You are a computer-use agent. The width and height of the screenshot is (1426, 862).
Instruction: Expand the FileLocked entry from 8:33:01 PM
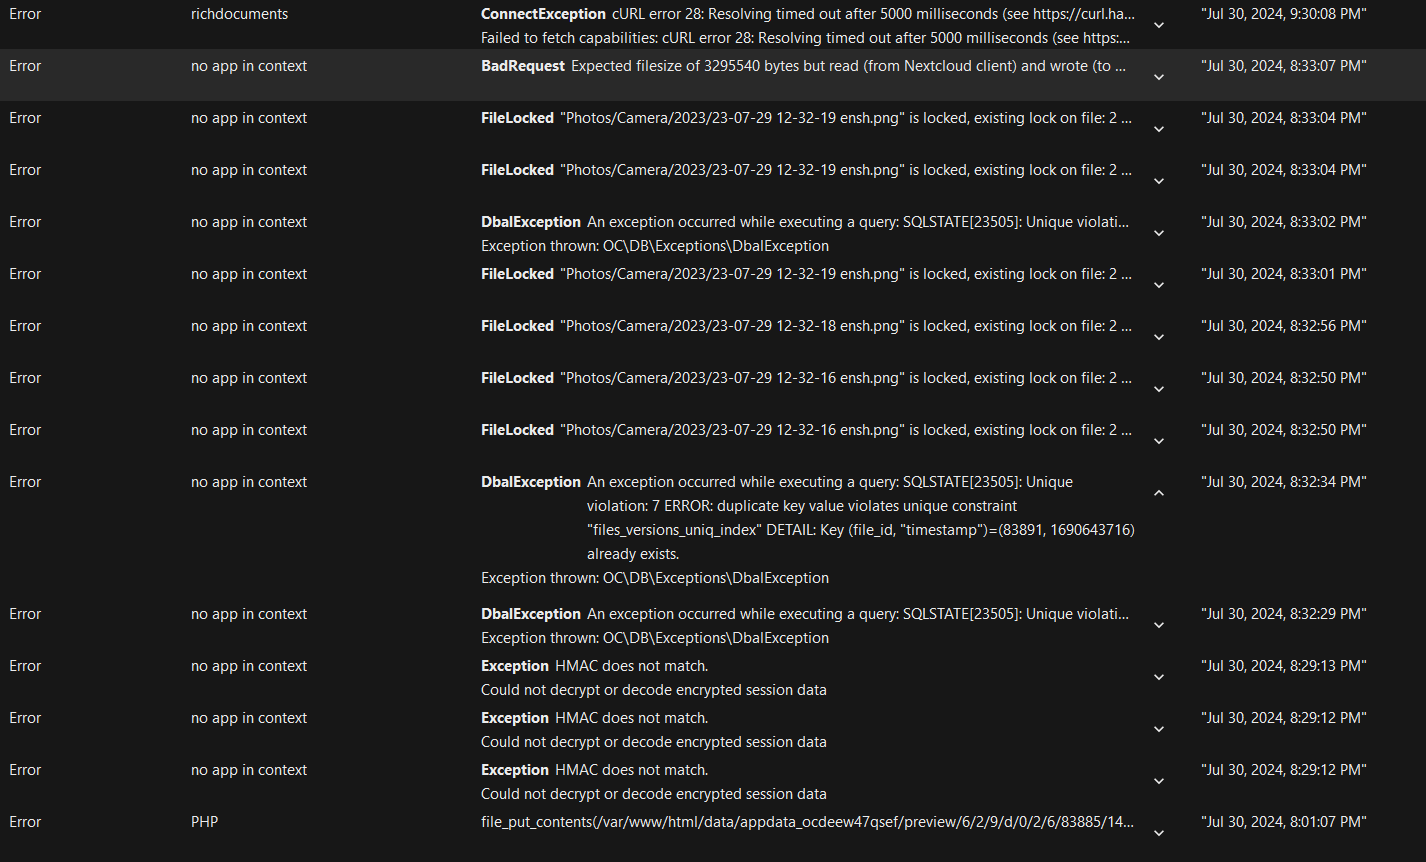[x=1159, y=285]
